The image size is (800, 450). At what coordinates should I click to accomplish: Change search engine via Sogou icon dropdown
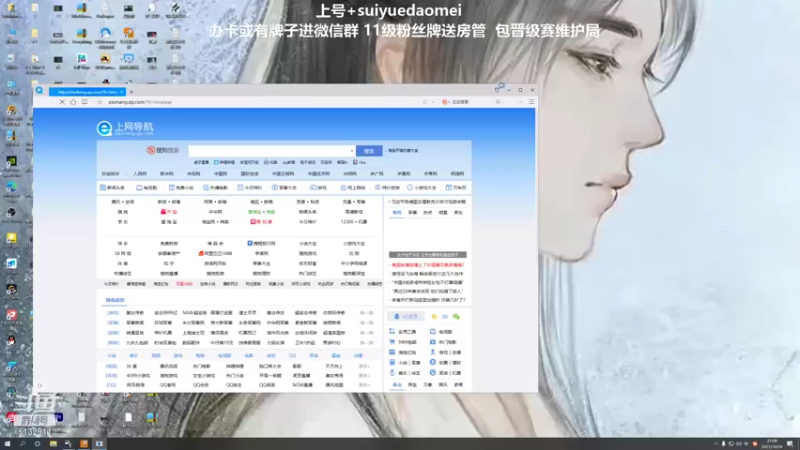[446, 102]
